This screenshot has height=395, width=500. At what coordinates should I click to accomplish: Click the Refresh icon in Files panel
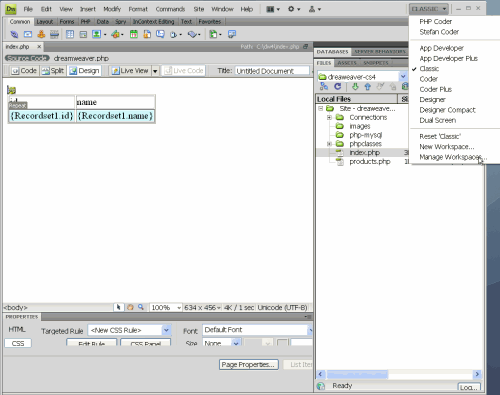[338, 87]
